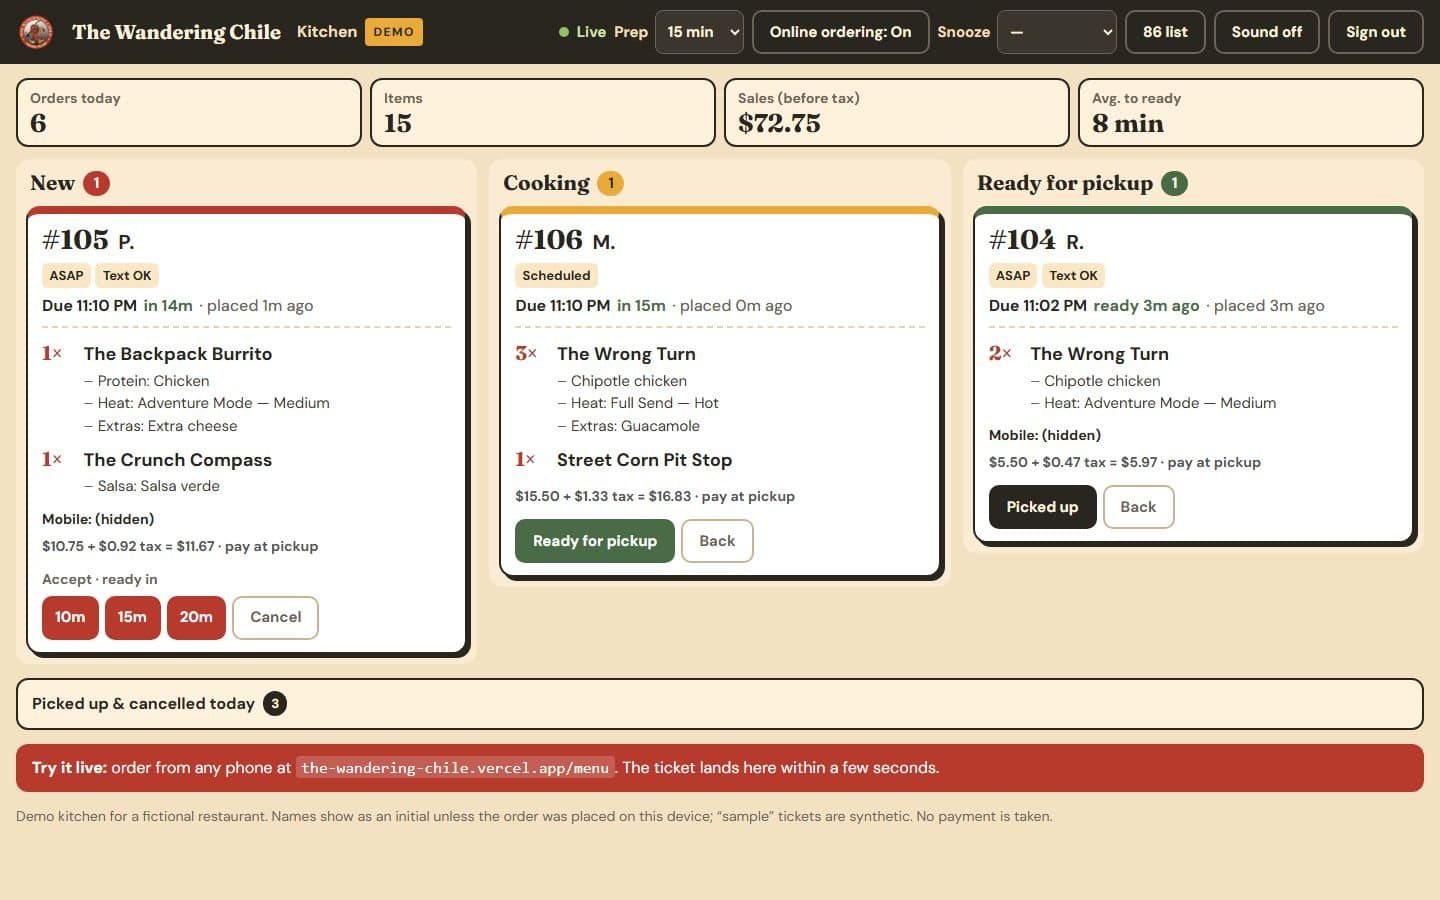Click Sales (before tax) stat card
1440x900 pixels.
(x=897, y=113)
